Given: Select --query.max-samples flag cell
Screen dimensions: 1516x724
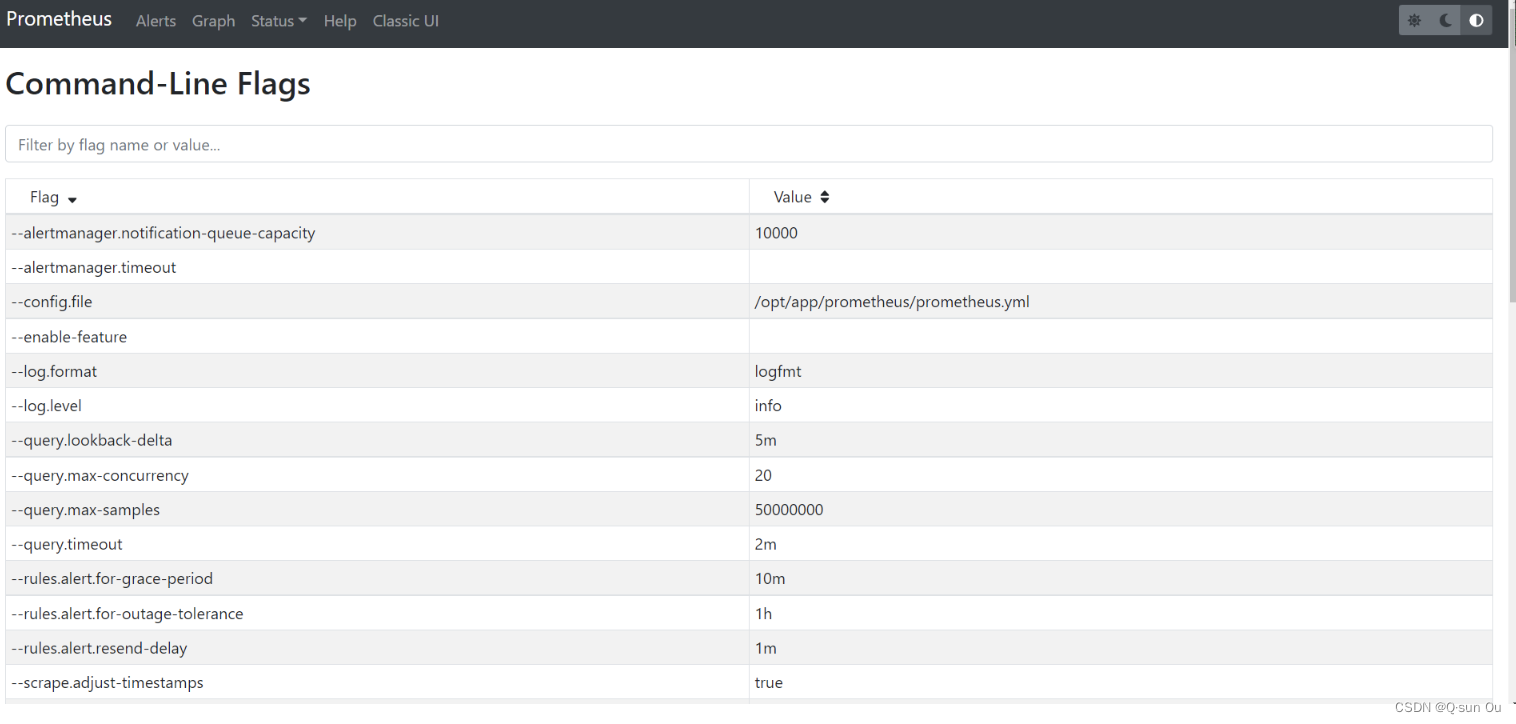Looking at the screenshot, I should 378,510.
